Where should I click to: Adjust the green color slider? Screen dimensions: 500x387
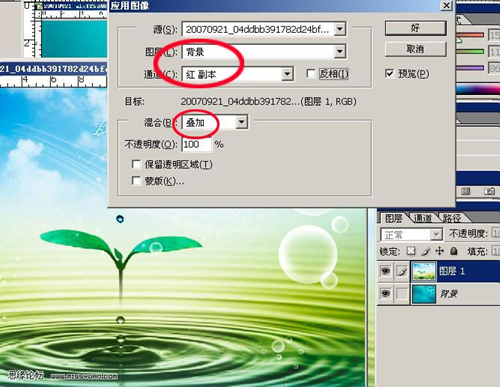point(470,51)
